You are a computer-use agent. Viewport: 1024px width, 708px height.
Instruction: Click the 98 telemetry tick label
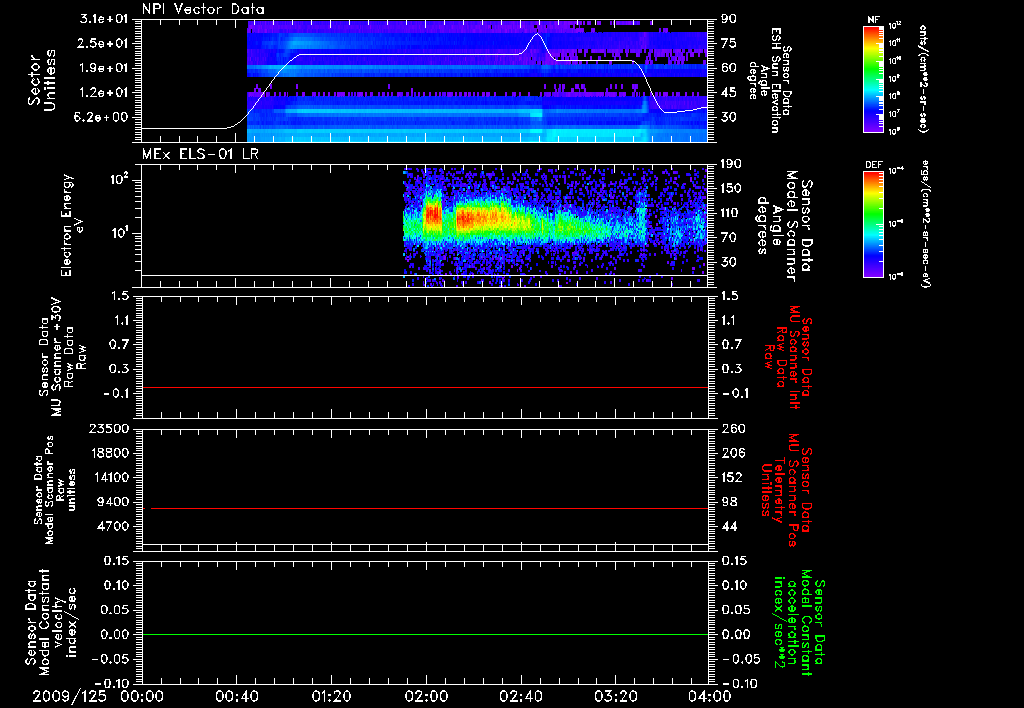(729, 502)
